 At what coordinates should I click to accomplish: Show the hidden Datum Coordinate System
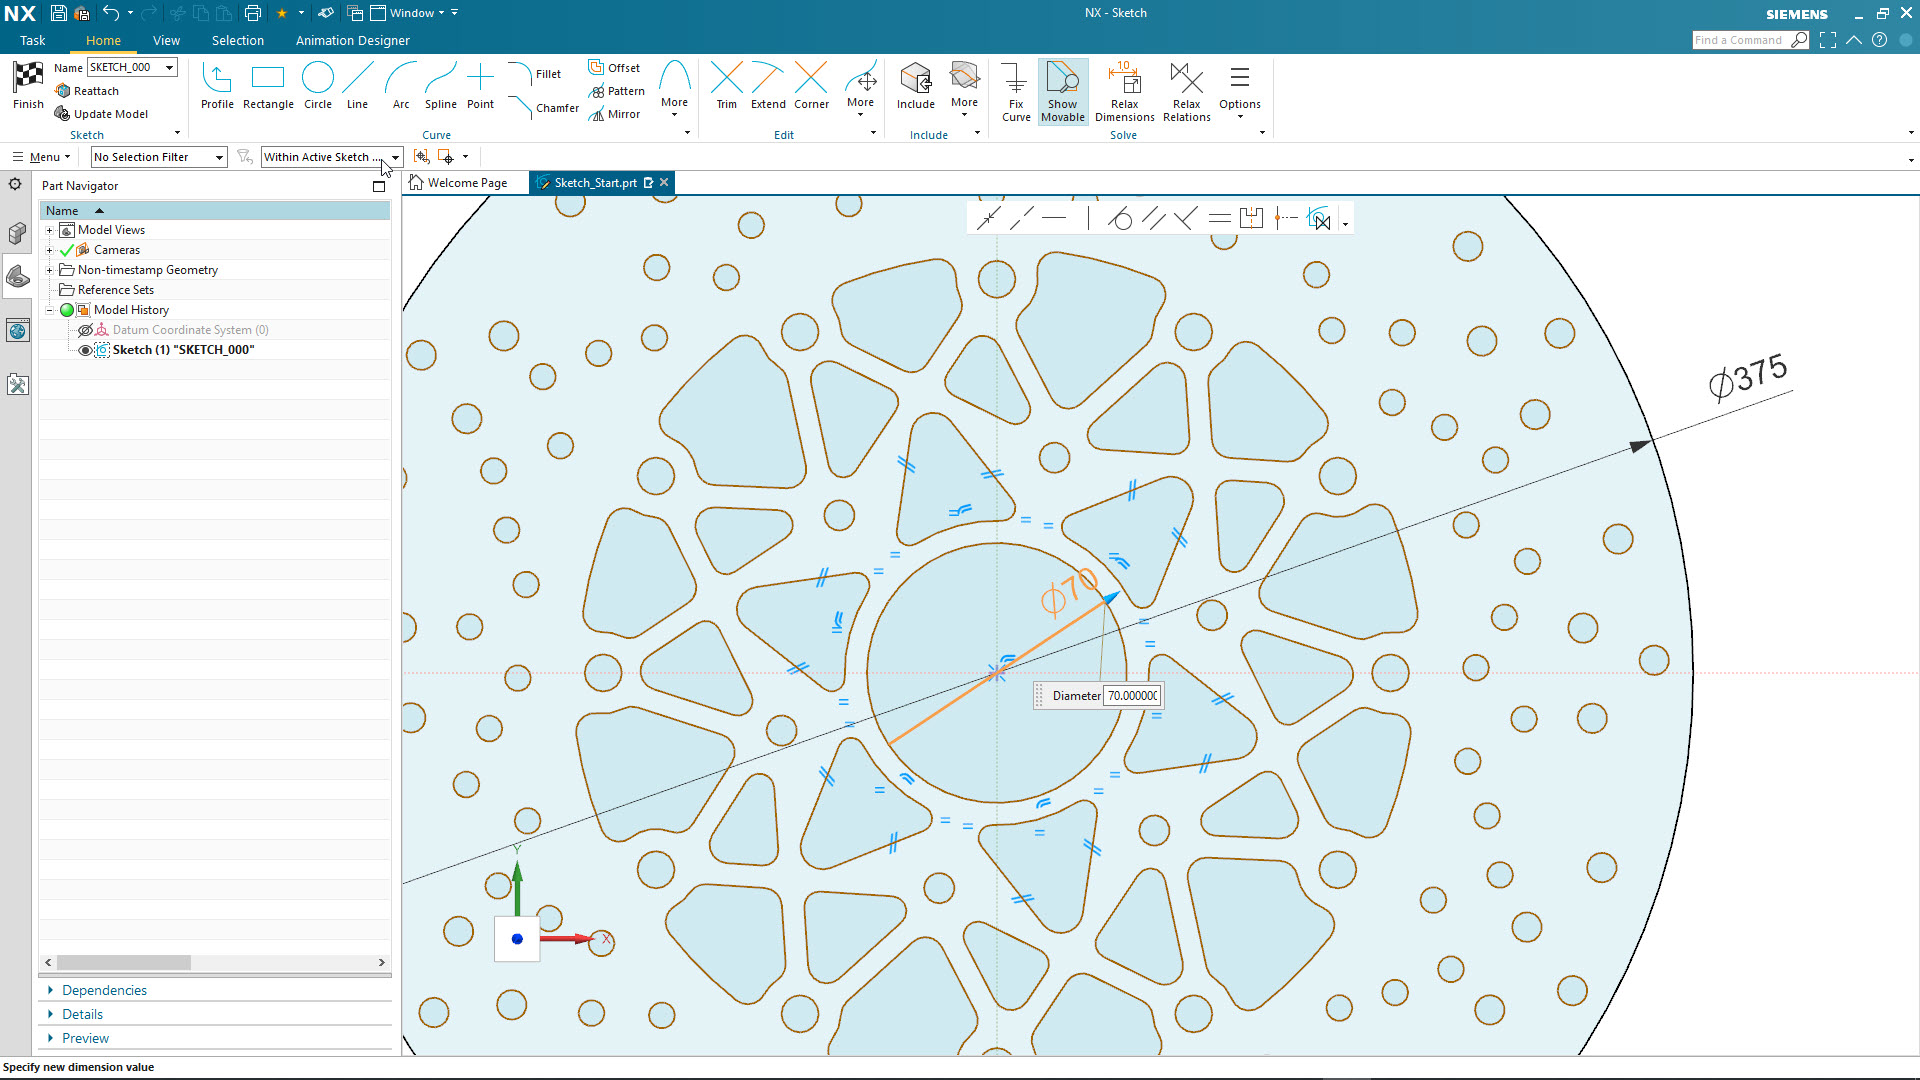pyautogui.click(x=85, y=330)
